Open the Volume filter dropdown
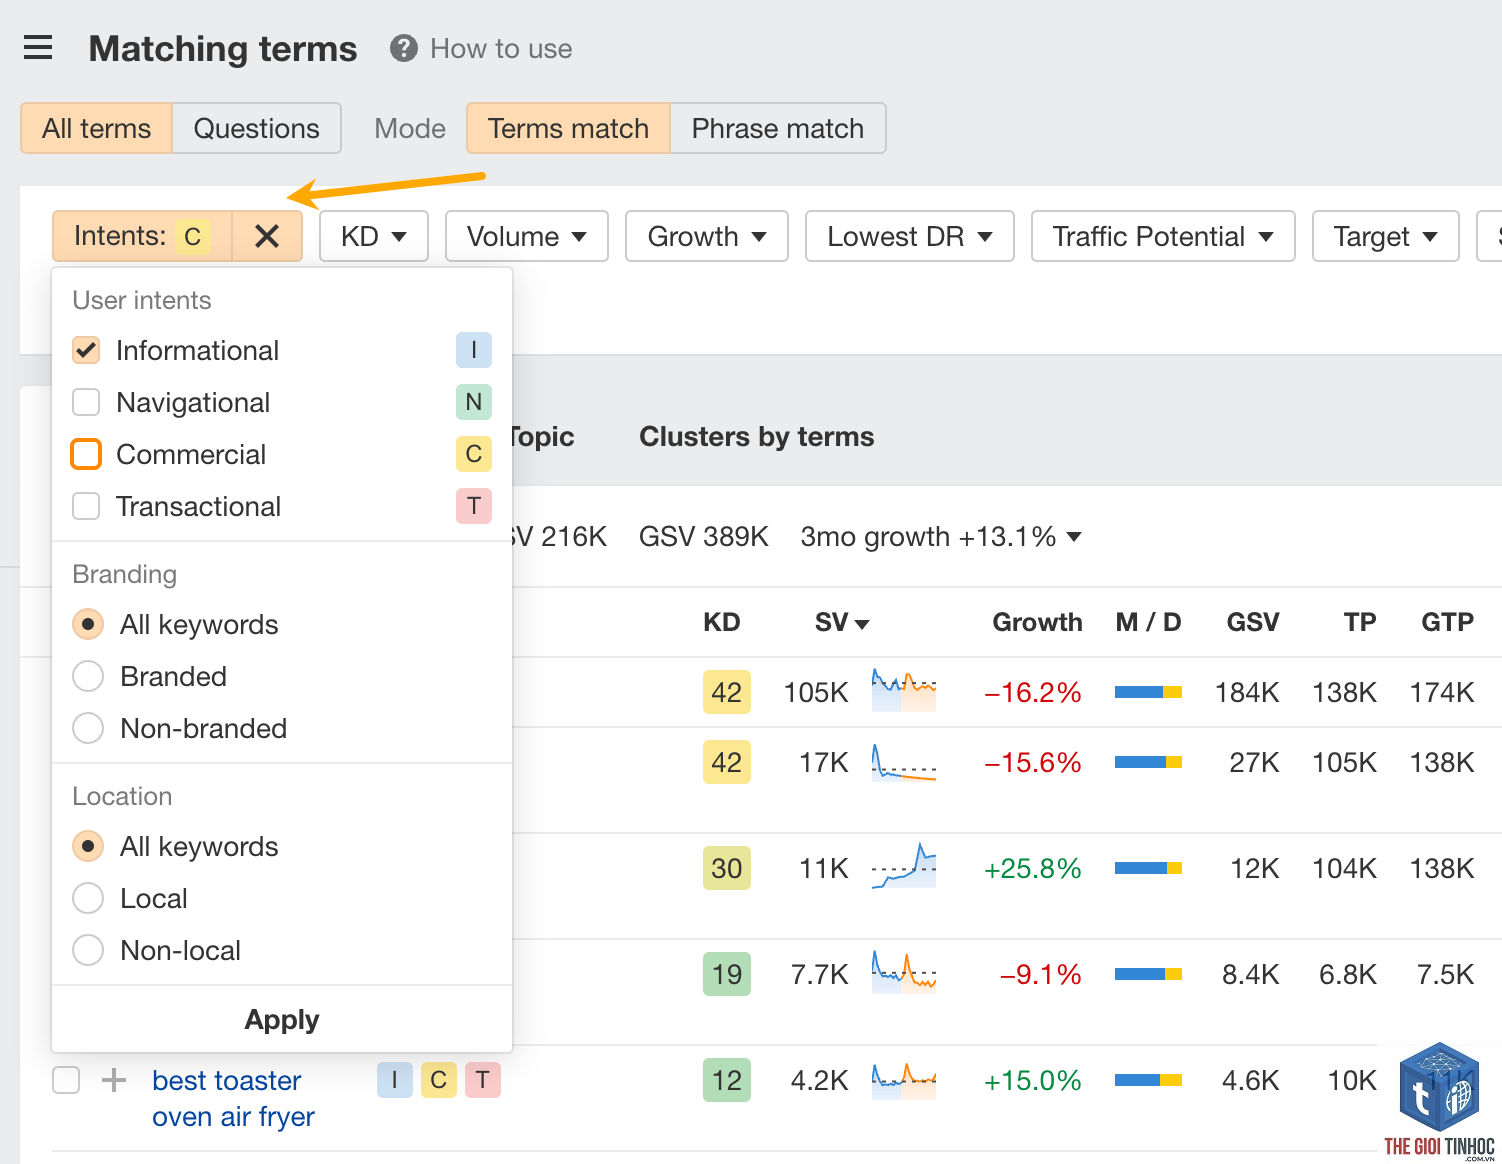The height and width of the screenshot is (1164, 1502). (527, 236)
